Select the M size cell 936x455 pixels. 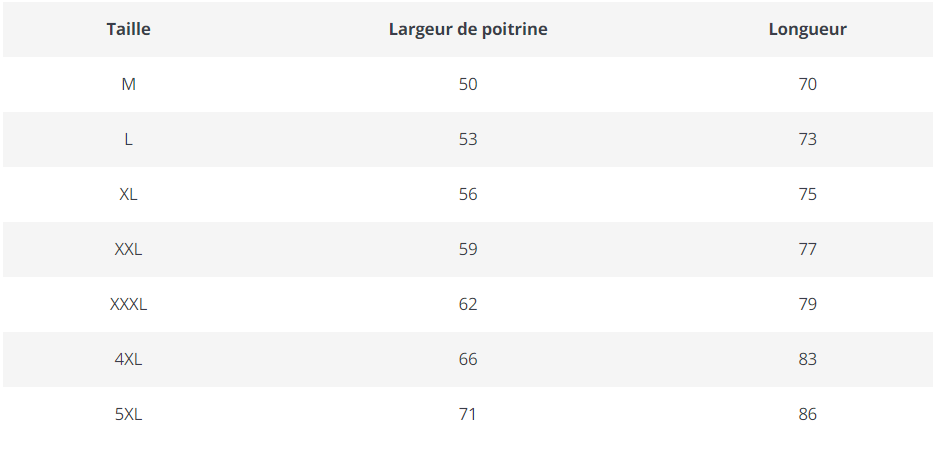[128, 84]
